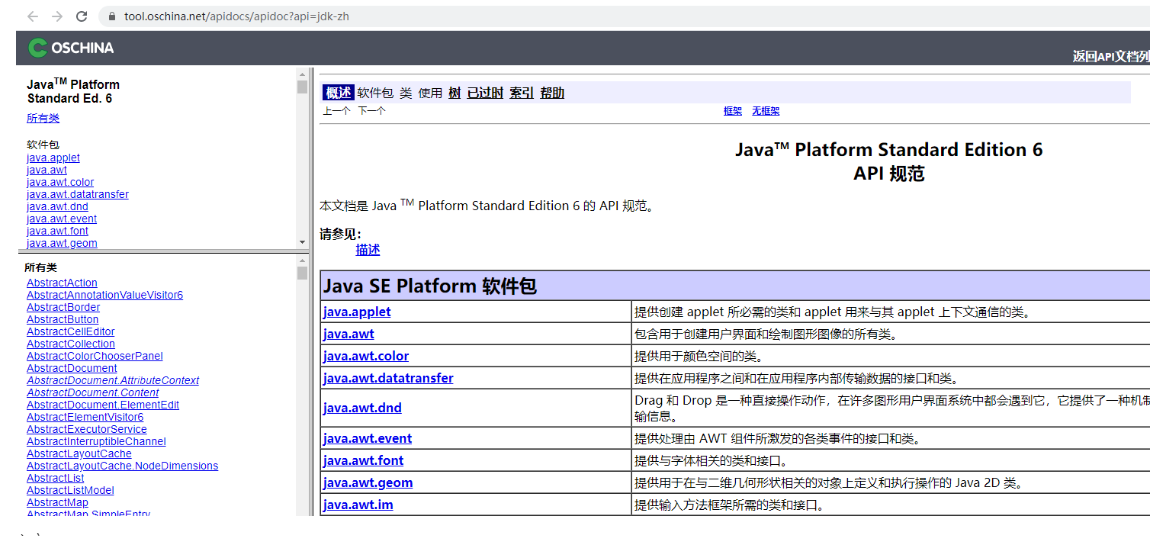Open java.awt.font in the packages table

(x=363, y=460)
